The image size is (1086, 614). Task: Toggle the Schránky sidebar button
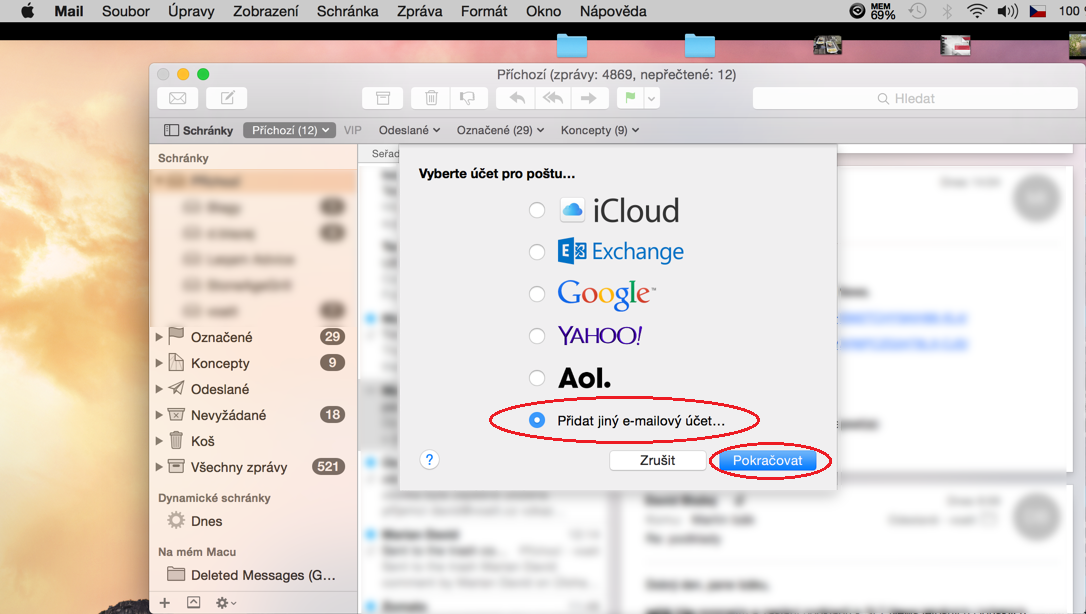[198, 130]
